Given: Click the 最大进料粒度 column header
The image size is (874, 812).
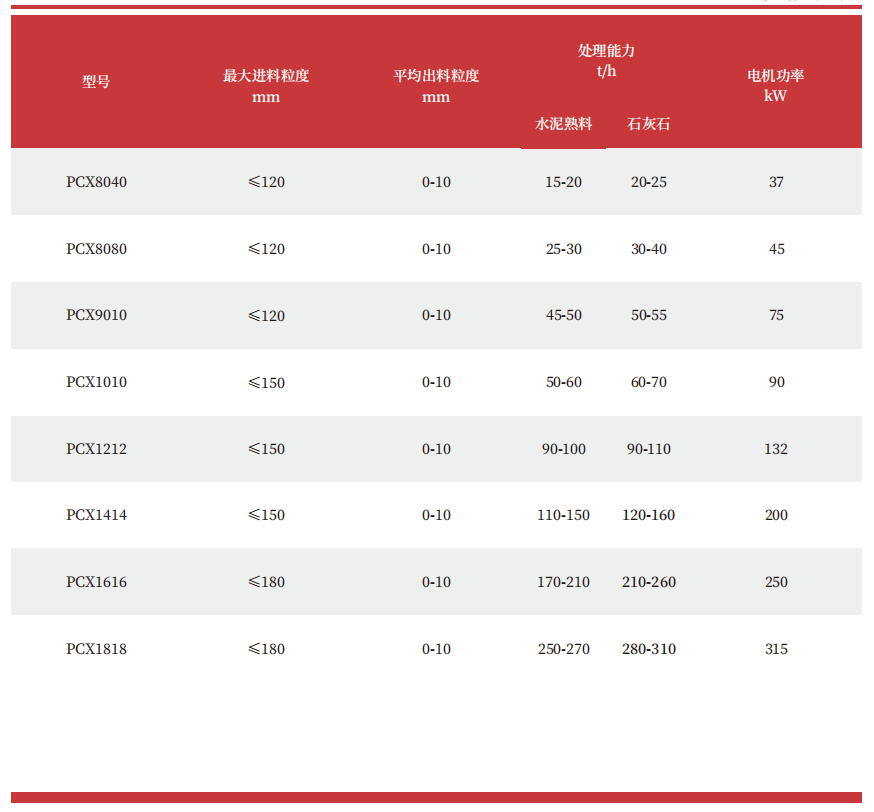Looking at the screenshot, I should tap(266, 86).
